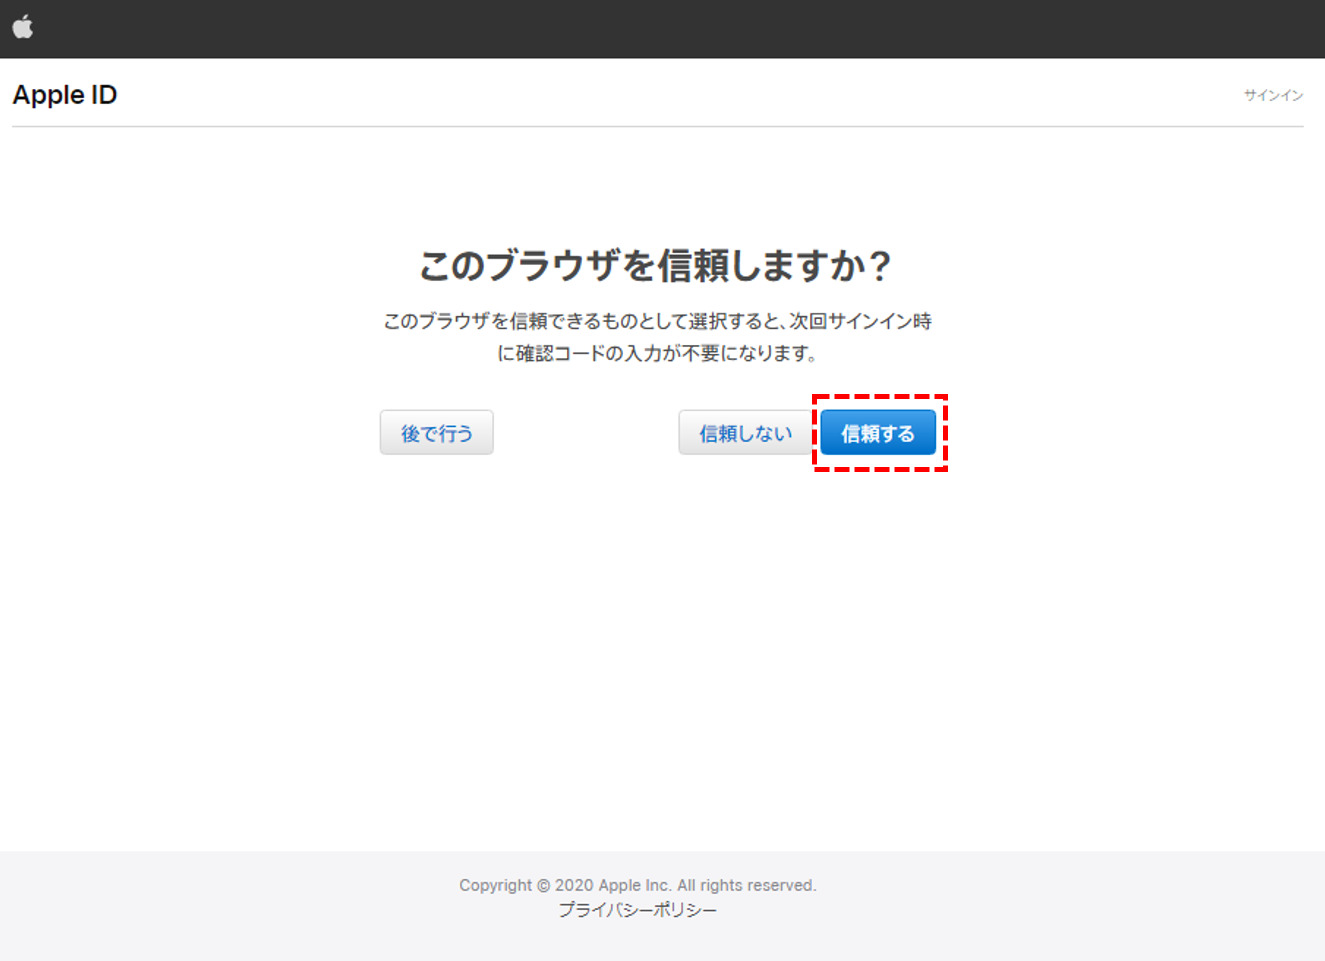Click 次回サインイン時 in the description
This screenshot has width=1325, height=961.
click(x=860, y=321)
